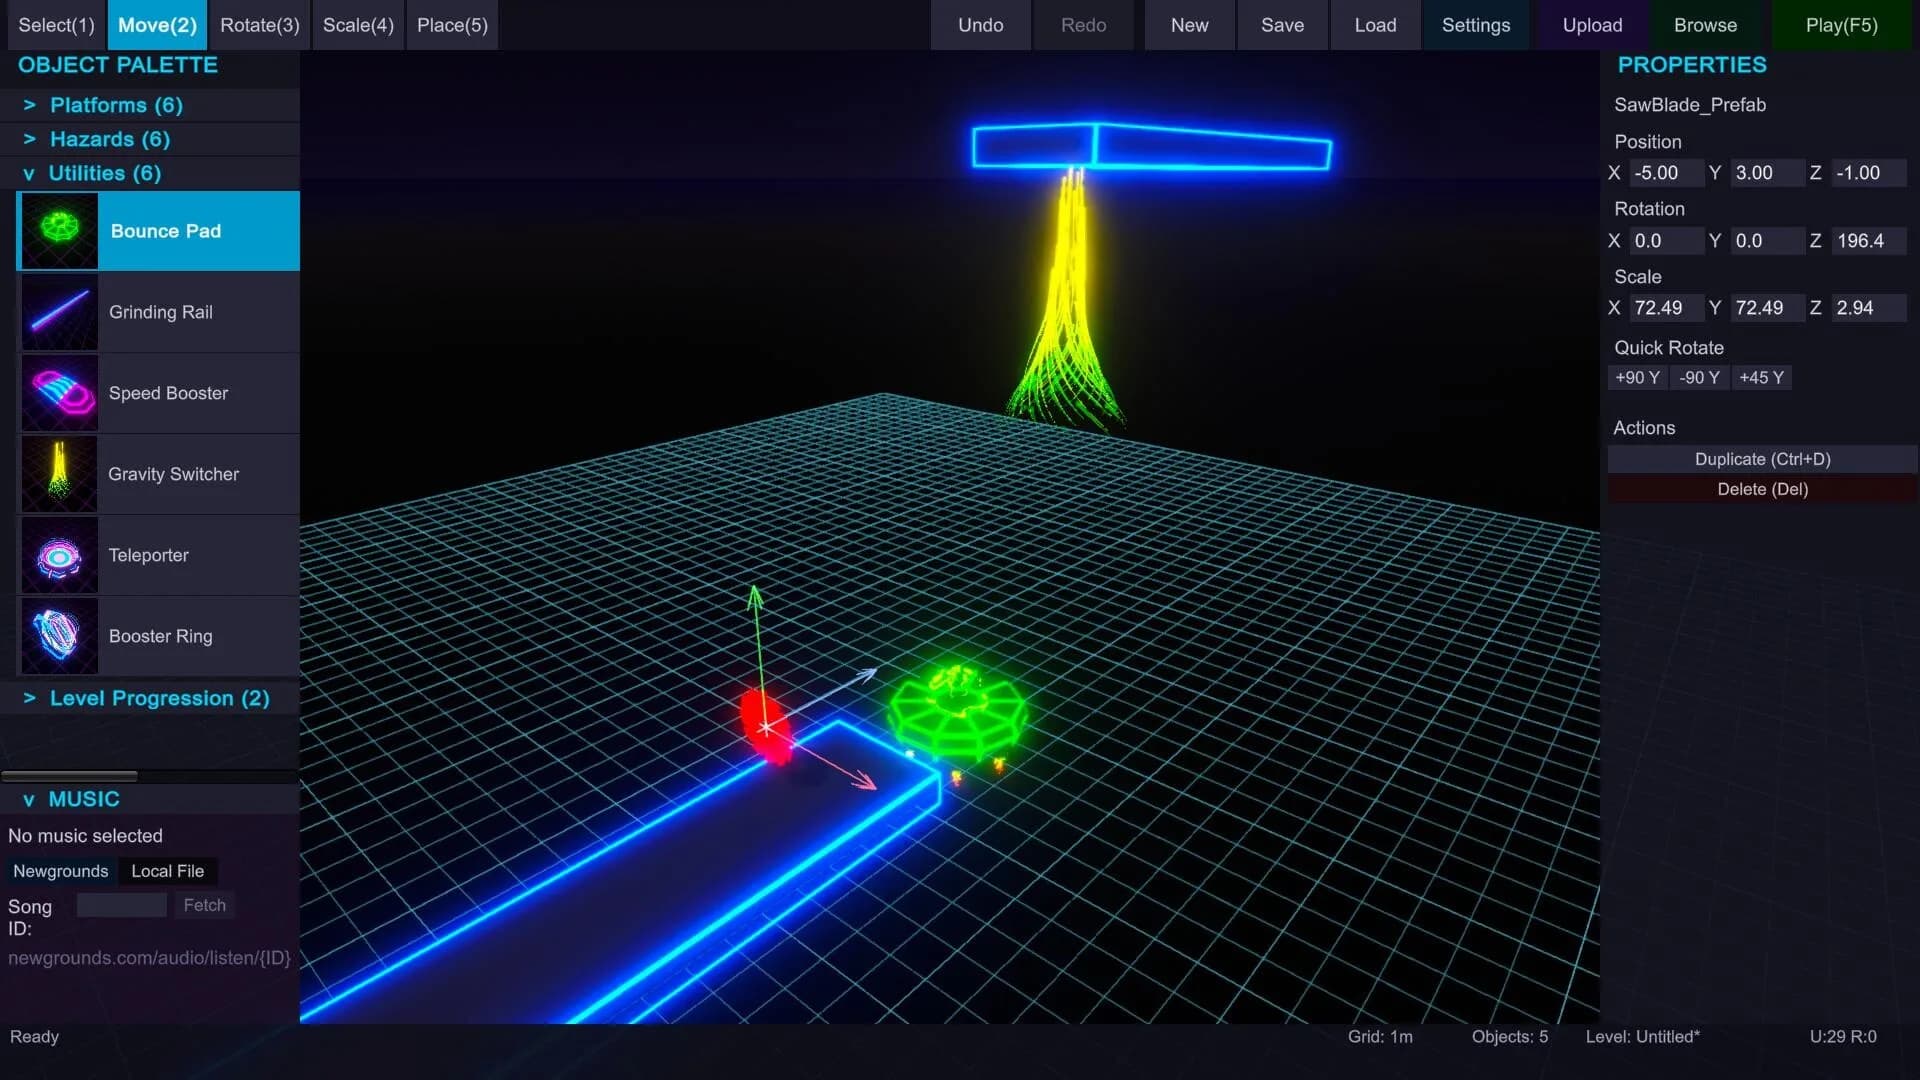The image size is (1920, 1080).
Task: Click the Ready status text
Action: (35, 1037)
